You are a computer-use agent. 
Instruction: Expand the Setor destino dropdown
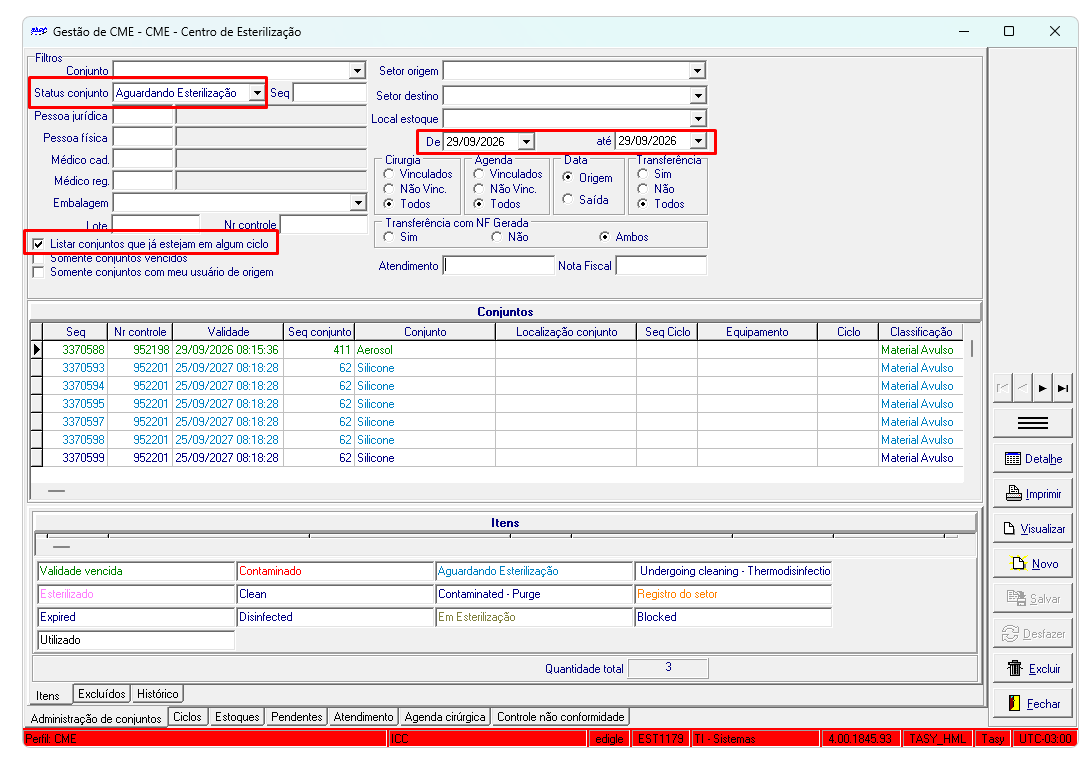697,96
